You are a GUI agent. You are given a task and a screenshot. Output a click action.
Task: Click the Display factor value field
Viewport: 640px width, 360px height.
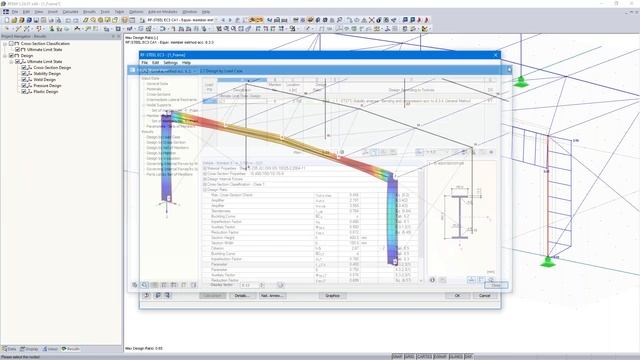tap(250, 285)
